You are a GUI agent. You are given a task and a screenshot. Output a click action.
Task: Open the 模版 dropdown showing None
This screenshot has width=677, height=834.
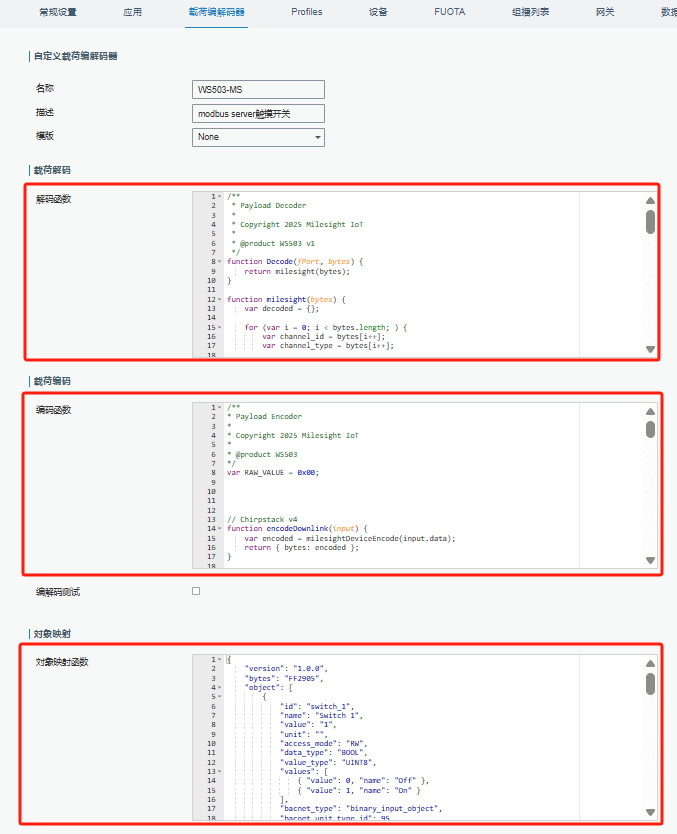(x=258, y=137)
